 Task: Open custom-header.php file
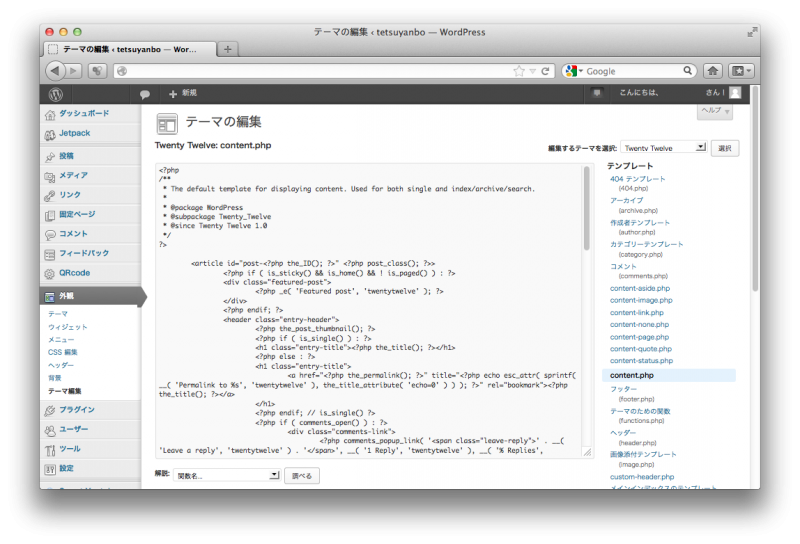pyautogui.click(x=642, y=477)
